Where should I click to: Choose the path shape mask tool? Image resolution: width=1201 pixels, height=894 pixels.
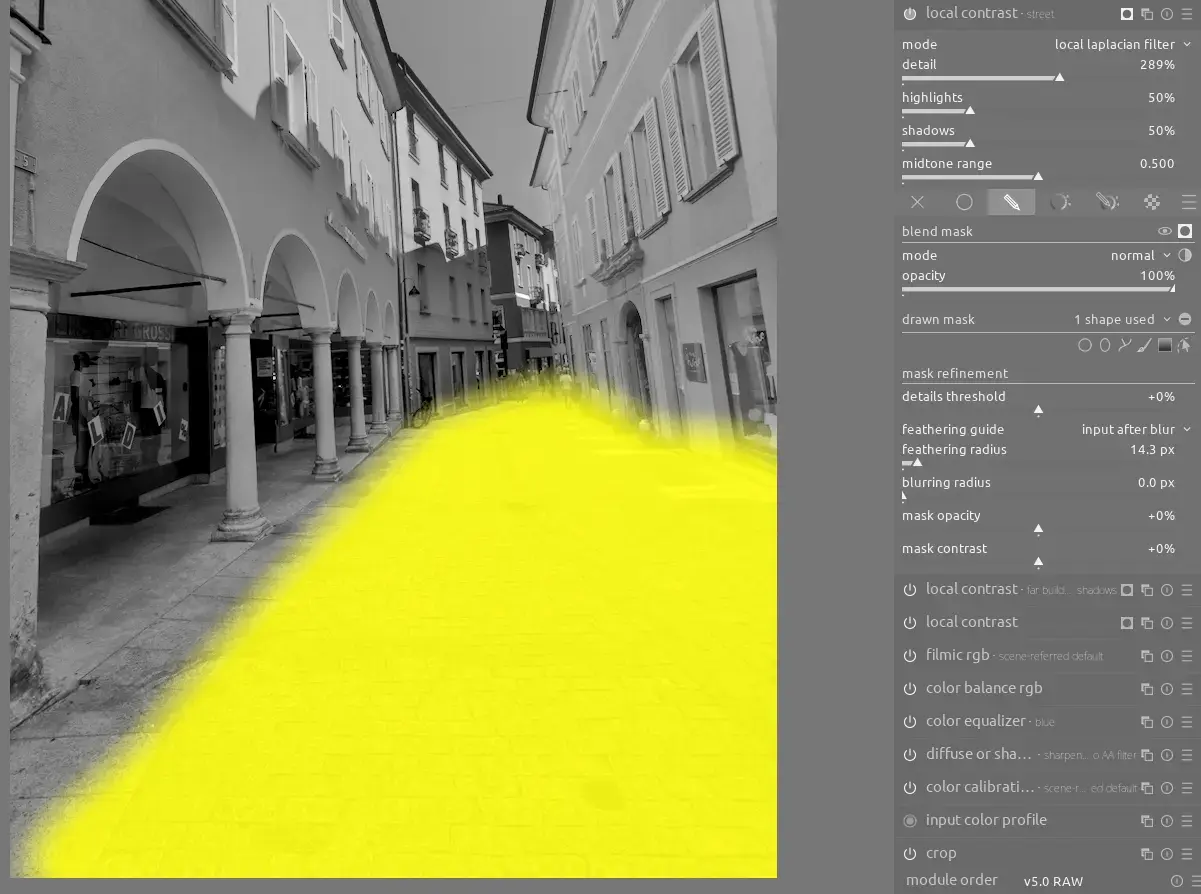click(x=1124, y=346)
